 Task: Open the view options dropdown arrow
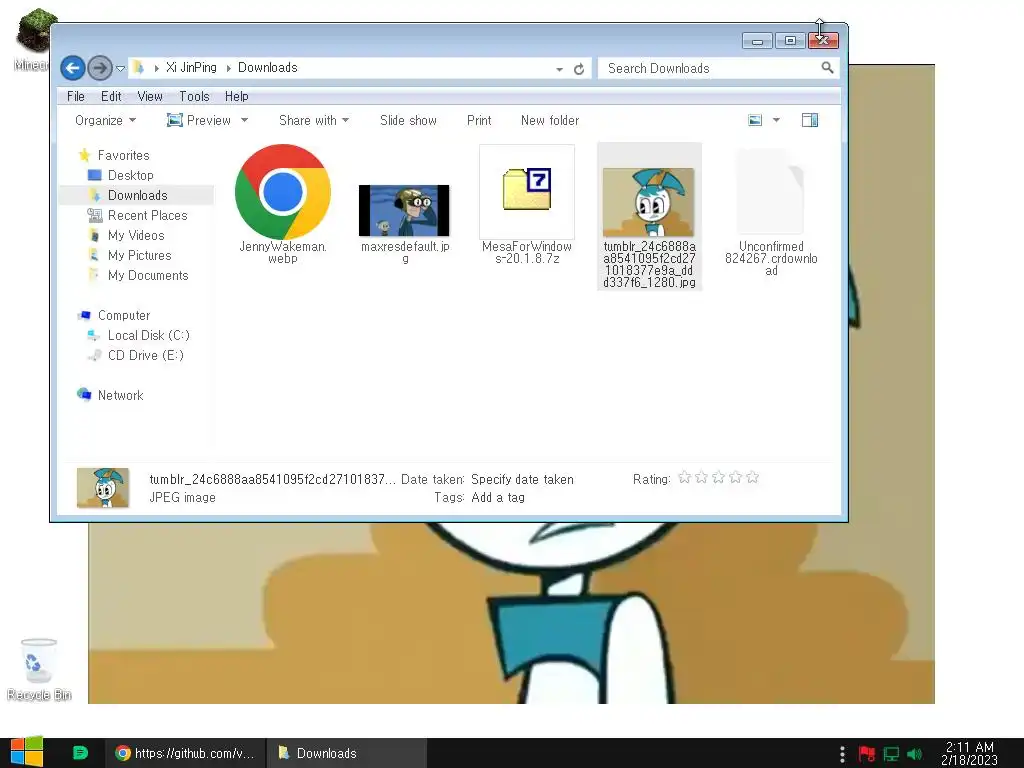pyautogui.click(x=776, y=120)
